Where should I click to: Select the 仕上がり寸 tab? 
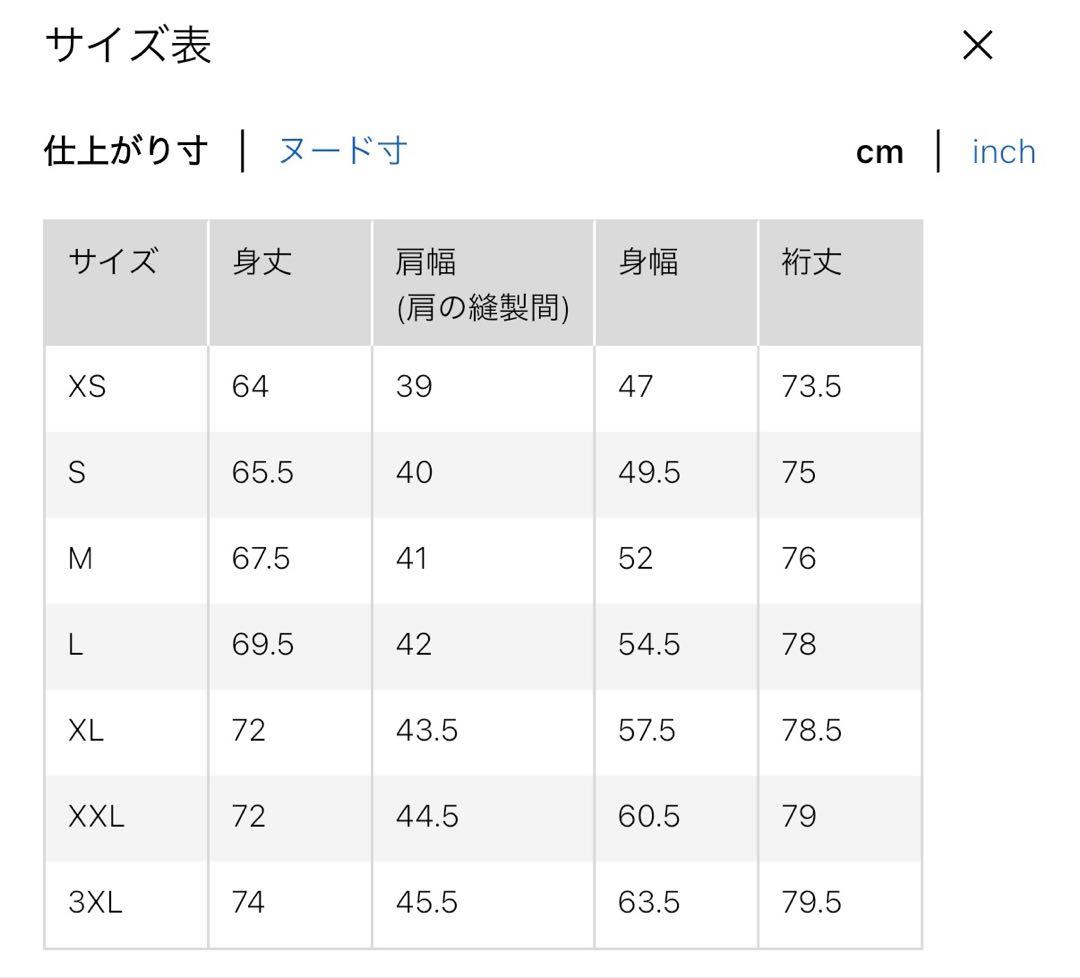tap(126, 151)
